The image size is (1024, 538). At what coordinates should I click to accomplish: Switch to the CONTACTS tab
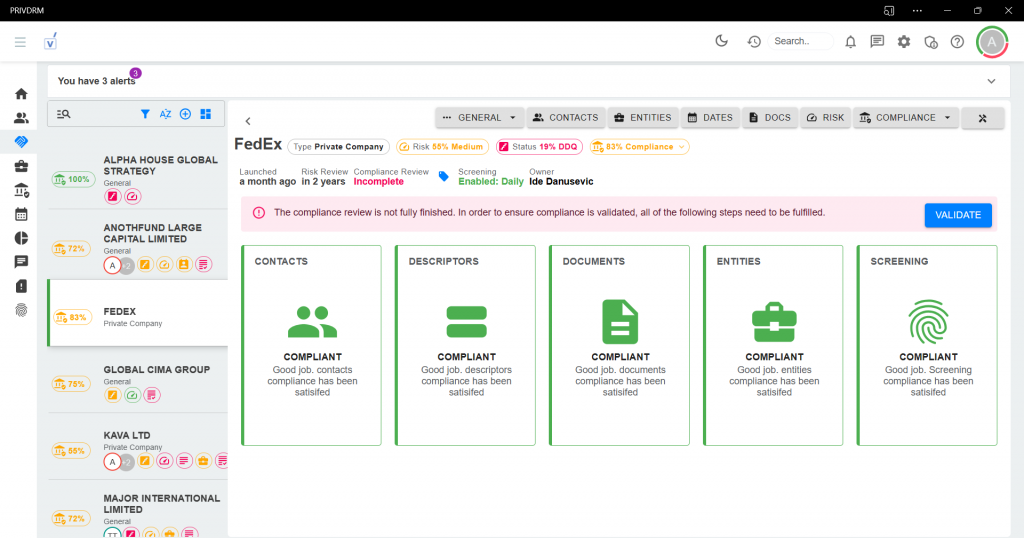[x=565, y=118]
